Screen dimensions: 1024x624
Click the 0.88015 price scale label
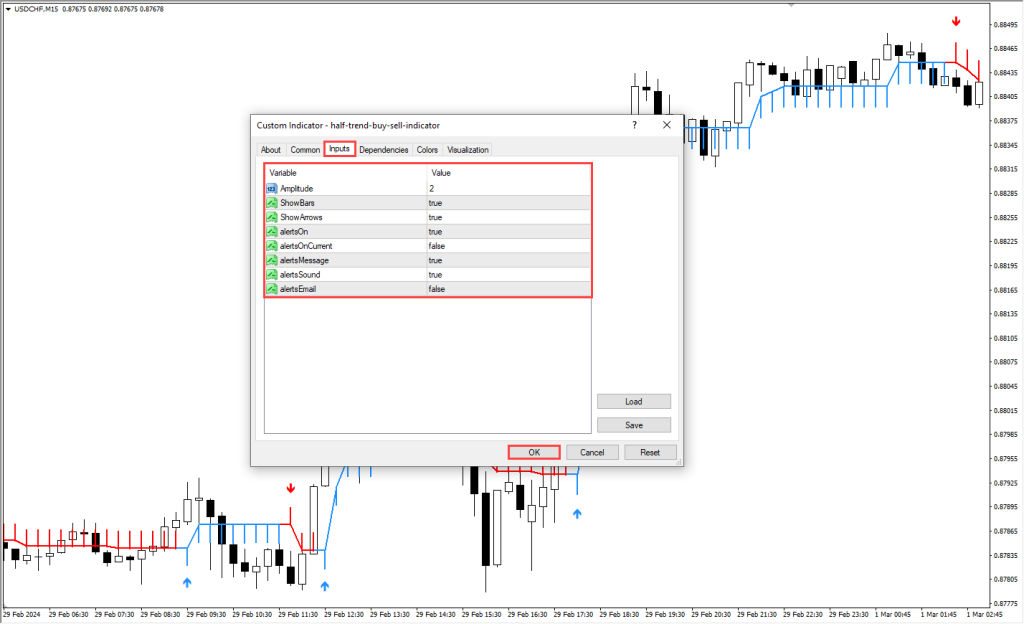tap(1006, 411)
